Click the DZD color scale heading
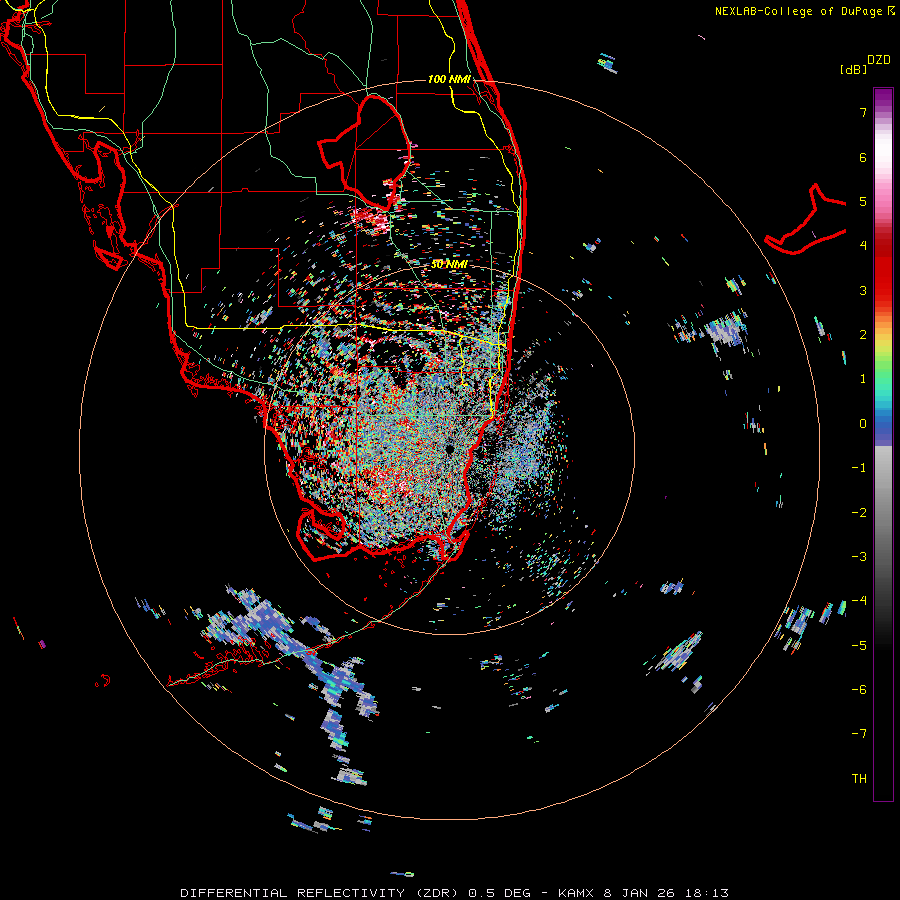This screenshot has width=900, height=900. 879,60
